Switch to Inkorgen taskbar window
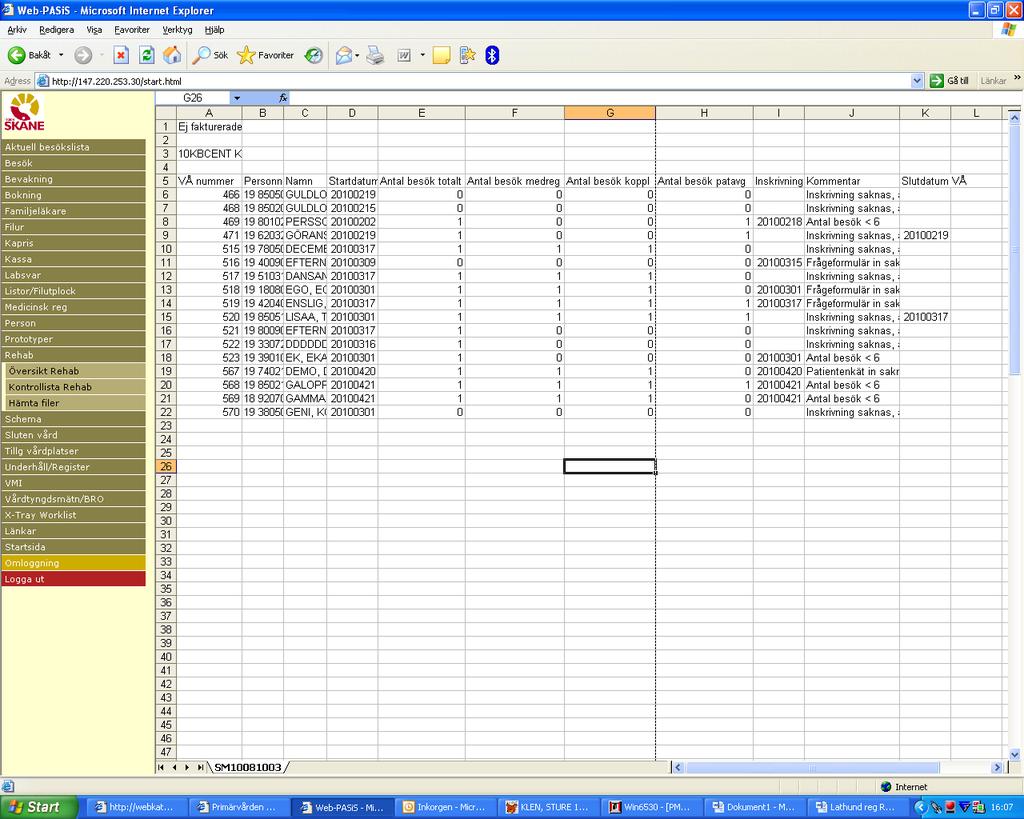Viewport: 1024px width, 819px height. (445, 807)
